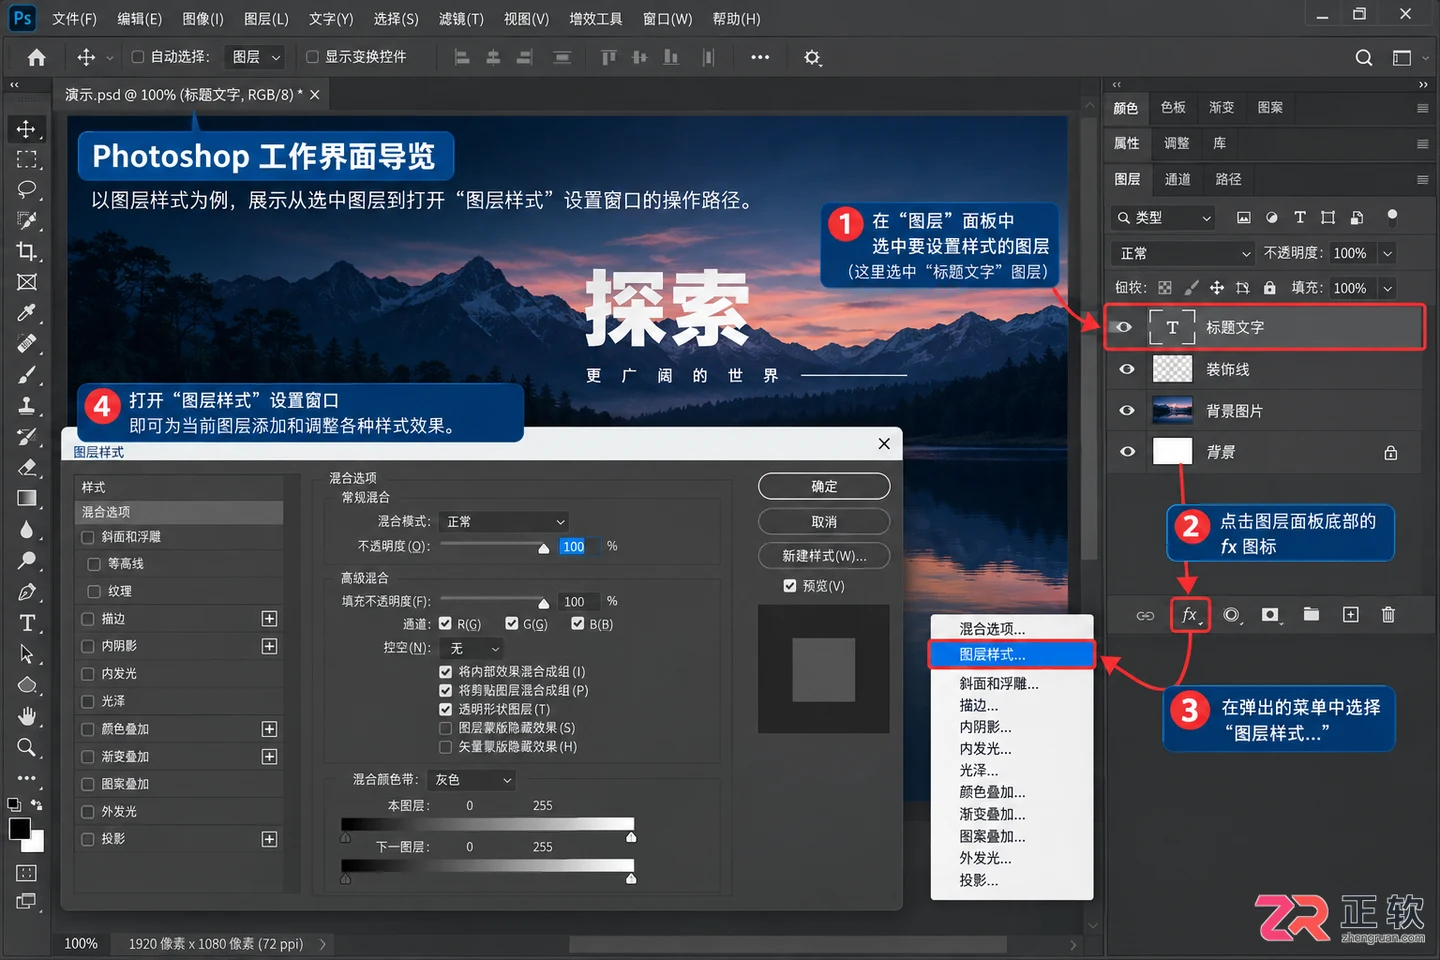The height and width of the screenshot is (960, 1440).
Task: Select 背景图片 layer thumbnail
Action: click(x=1172, y=410)
